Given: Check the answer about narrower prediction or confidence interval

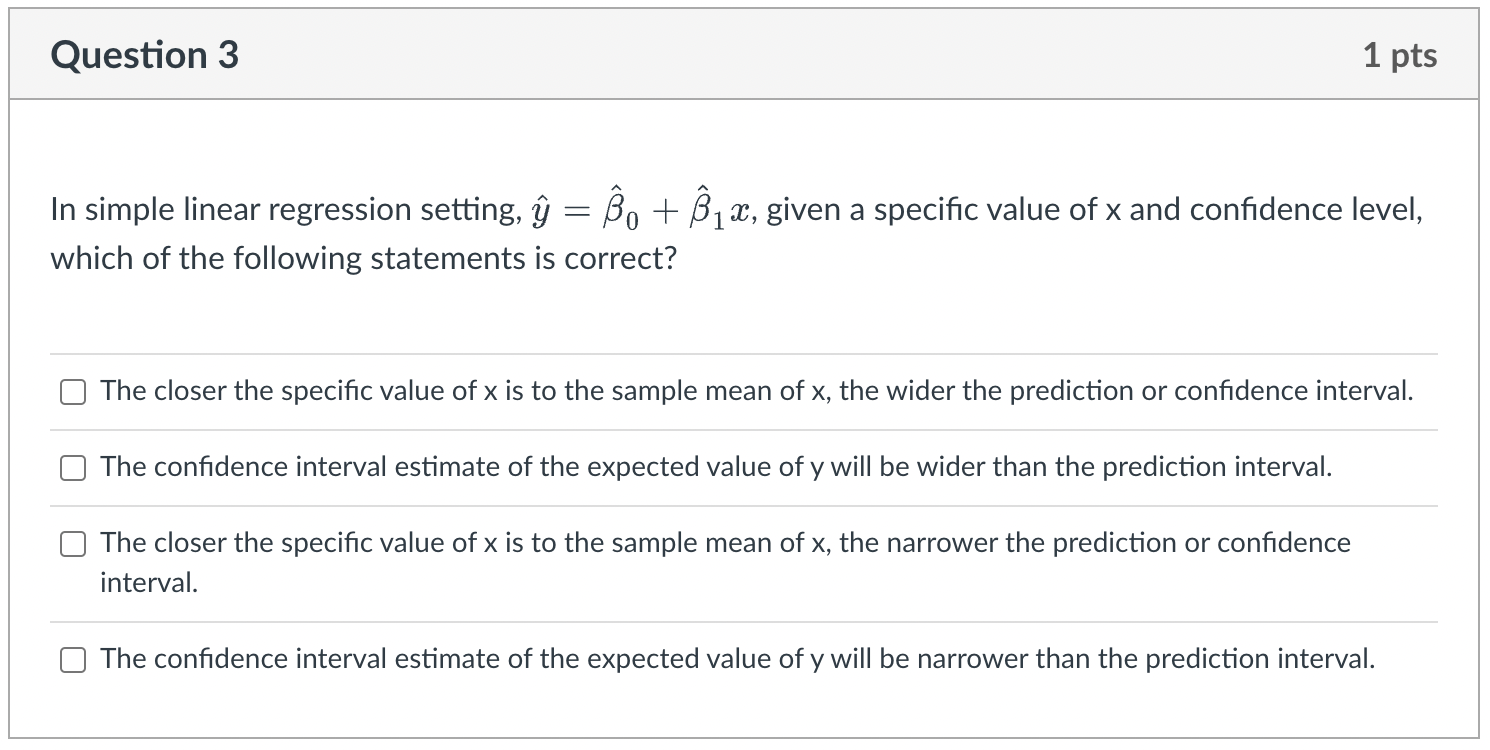Looking at the screenshot, I should pyautogui.click(x=72, y=544).
